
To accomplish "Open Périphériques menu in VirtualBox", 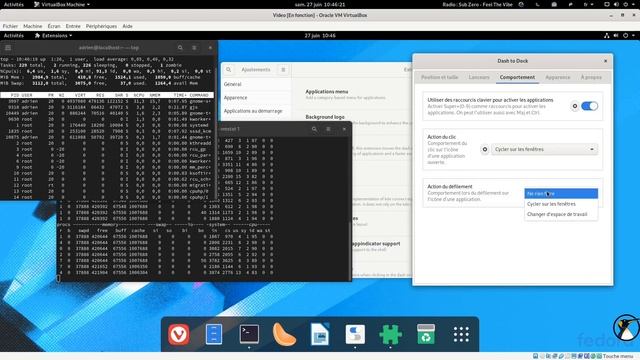I will (101, 26).
